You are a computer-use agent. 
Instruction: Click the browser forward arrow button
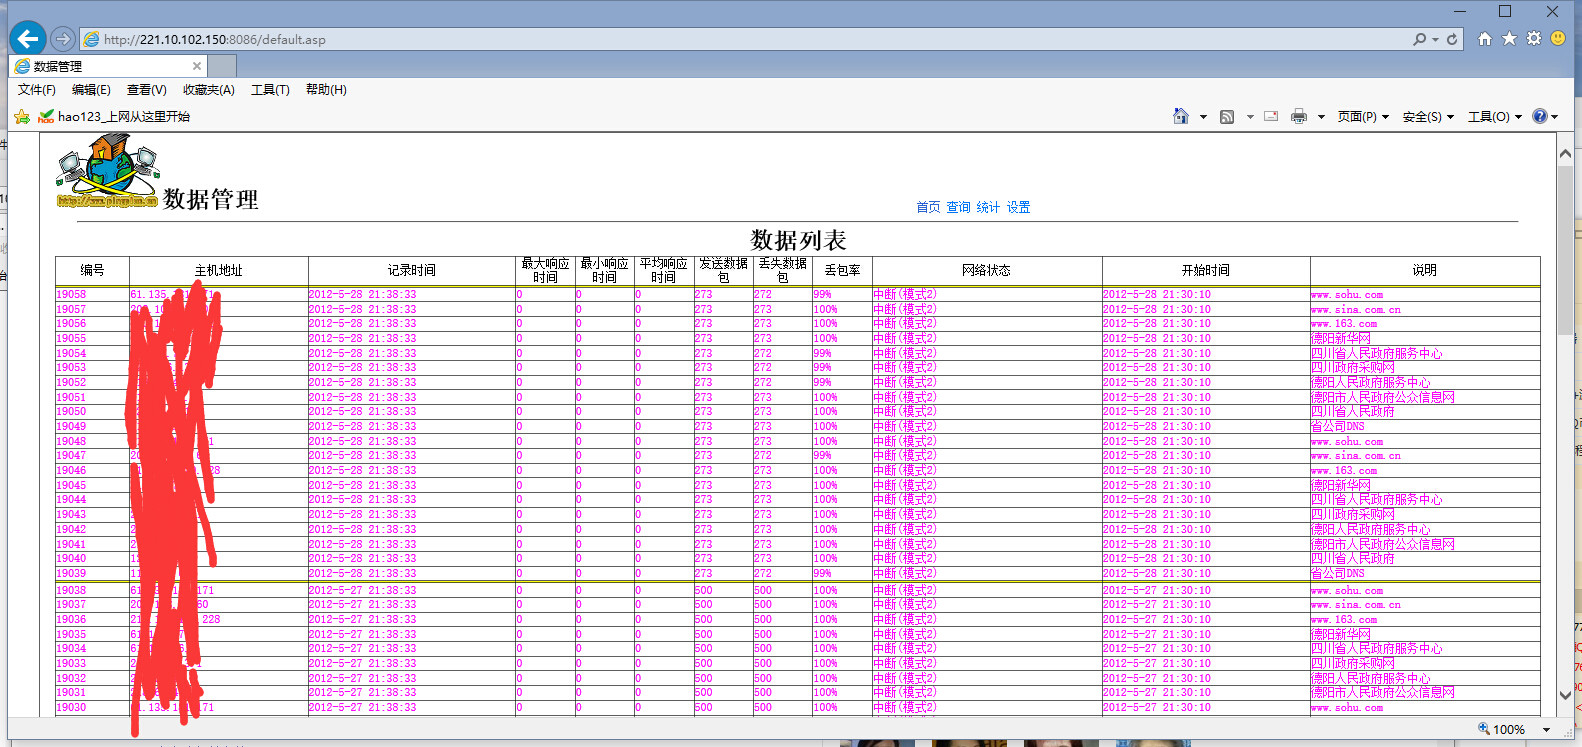click(63, 39)
